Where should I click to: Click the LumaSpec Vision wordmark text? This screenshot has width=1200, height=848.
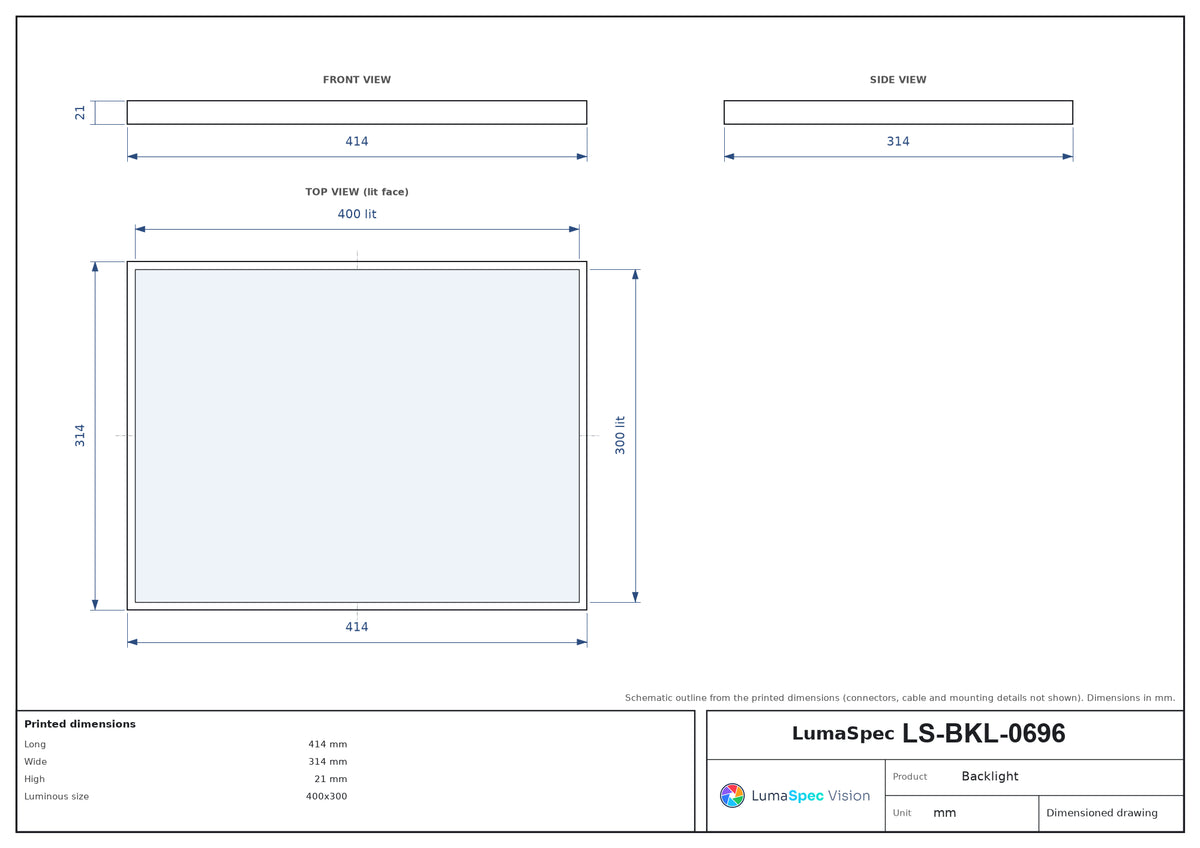810,796
